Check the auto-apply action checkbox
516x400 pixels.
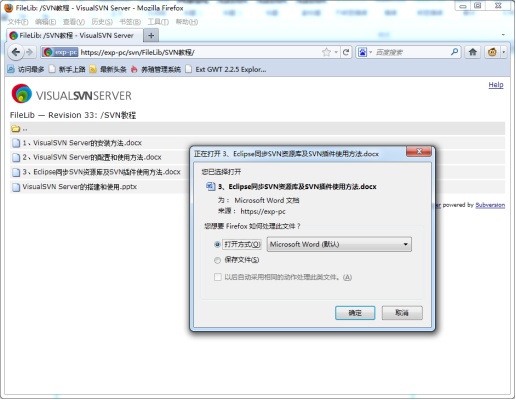point(218,277)
